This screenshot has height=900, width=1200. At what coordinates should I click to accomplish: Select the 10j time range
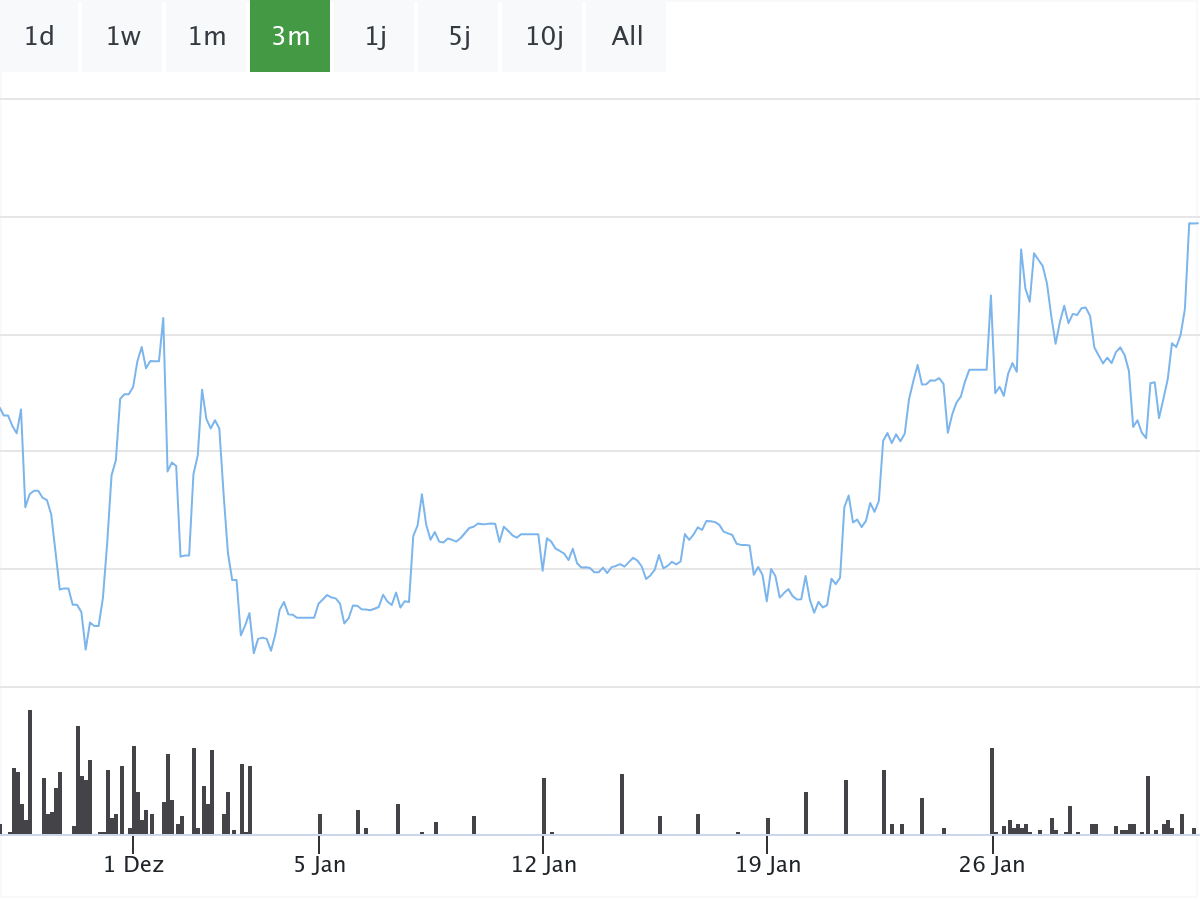coord(544,36)
